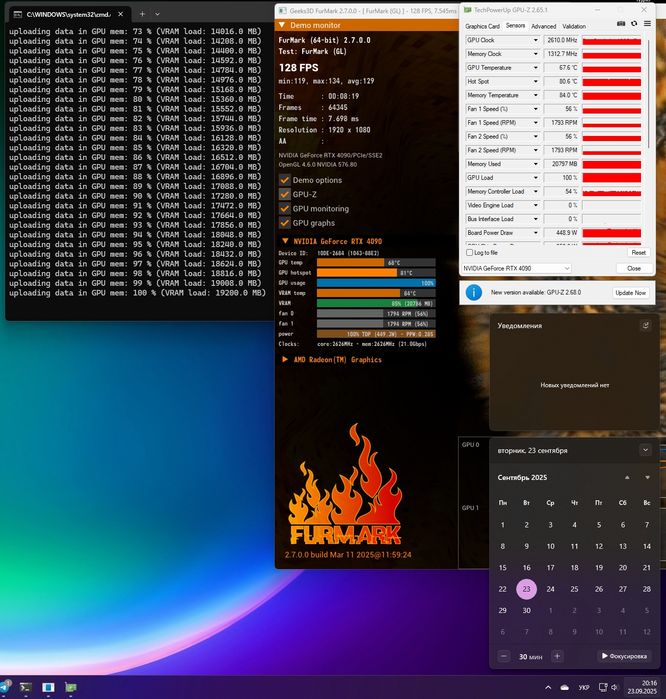Click the Update Now button
This screenshot has width=666, height=699.
[630, 293]
